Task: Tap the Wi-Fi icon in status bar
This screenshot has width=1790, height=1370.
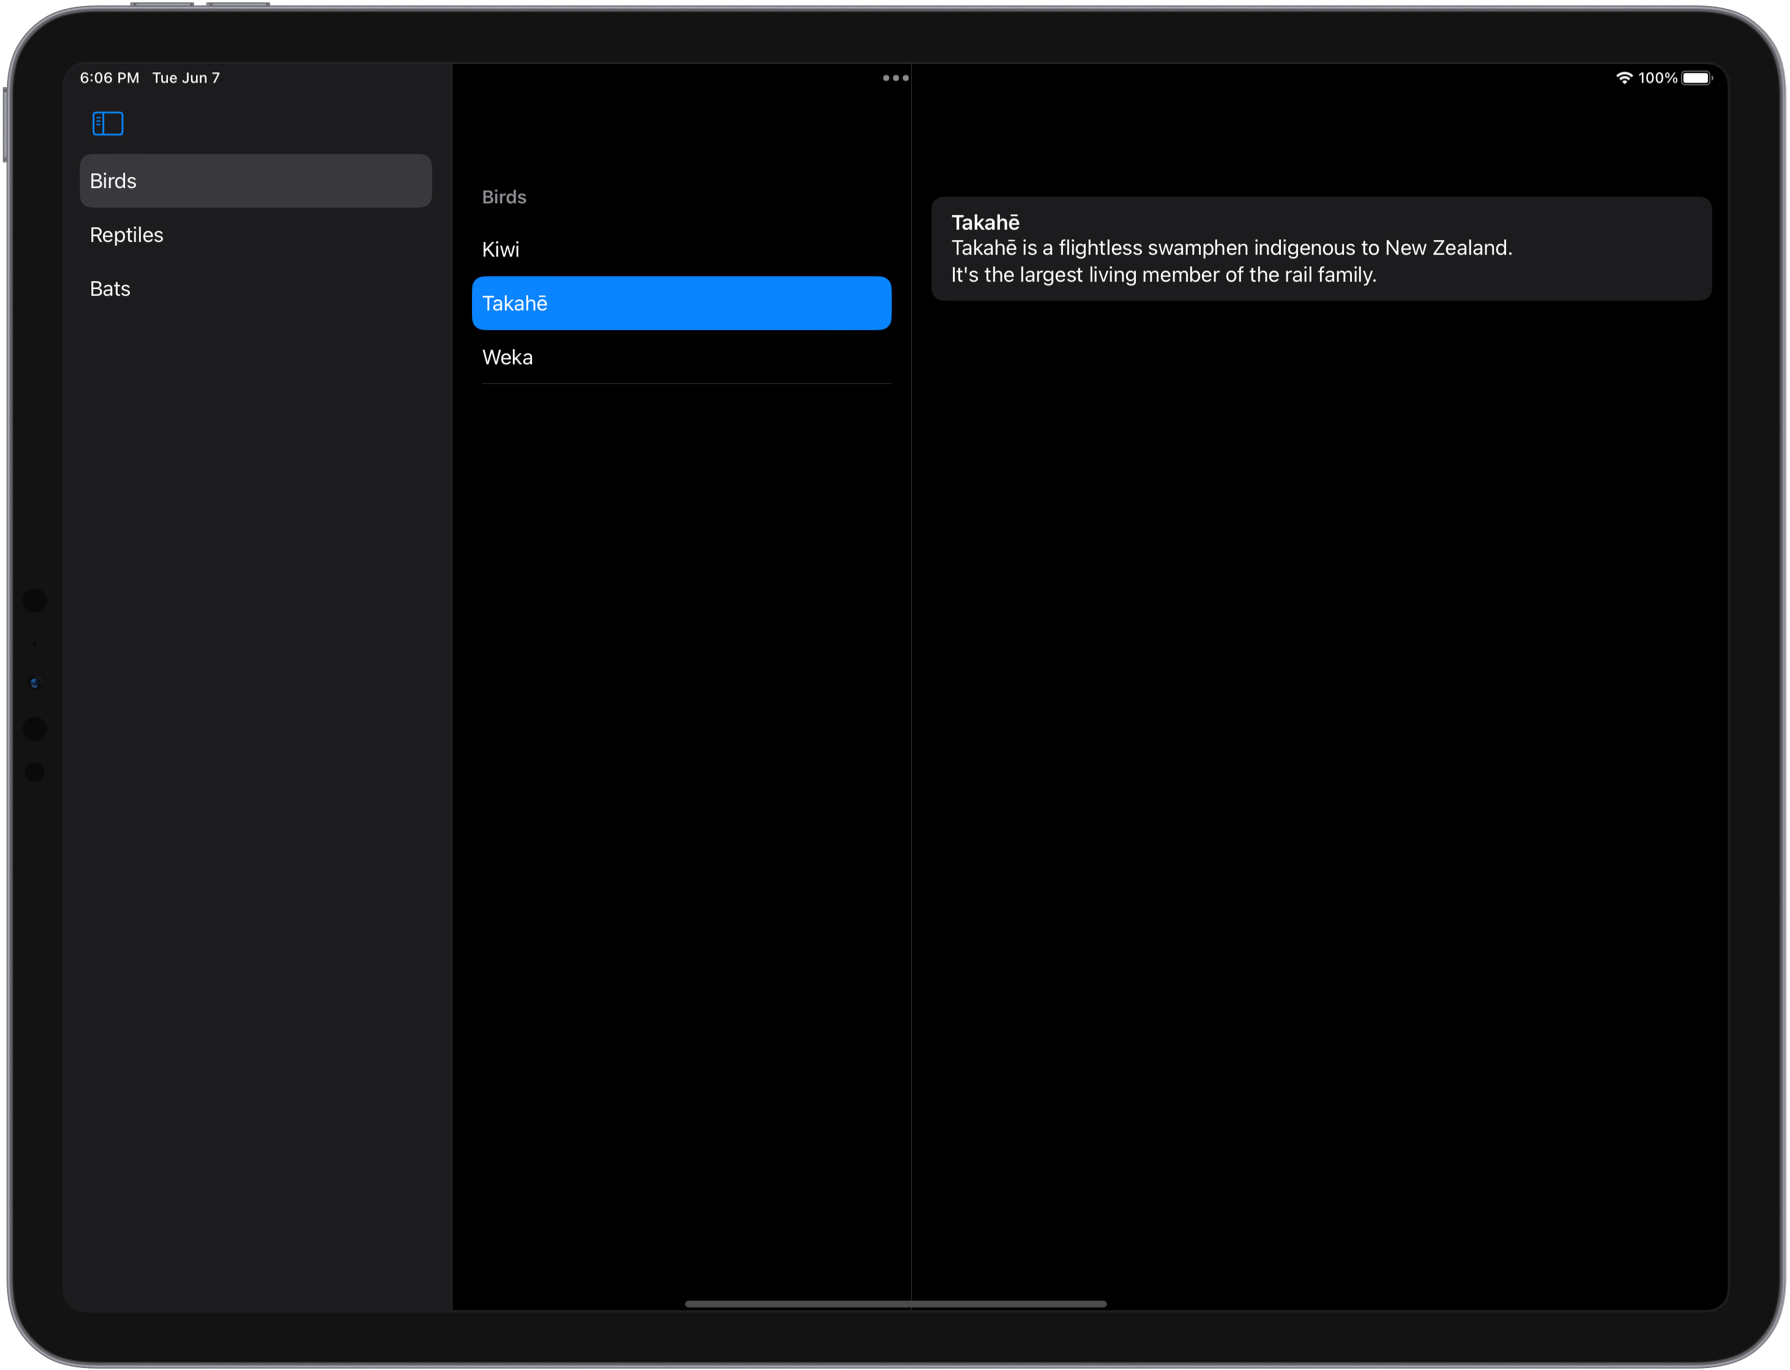Action: pyautogui.click(x=1625, y=77)
